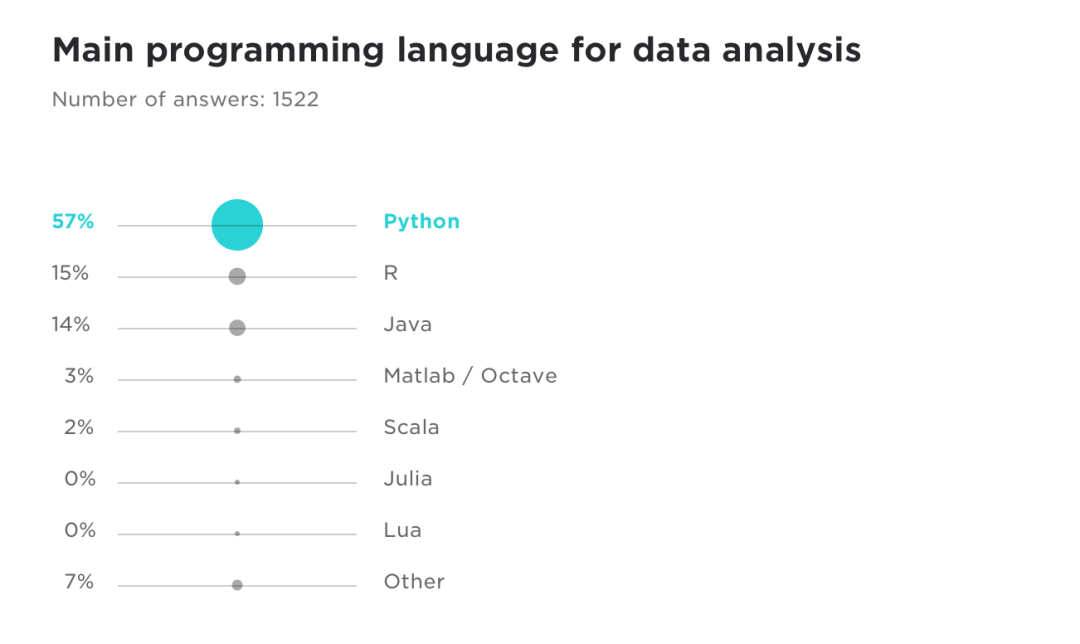Click the Julia language label
This screenshot has width=1080, height=644.
click(x=408, y=479)
